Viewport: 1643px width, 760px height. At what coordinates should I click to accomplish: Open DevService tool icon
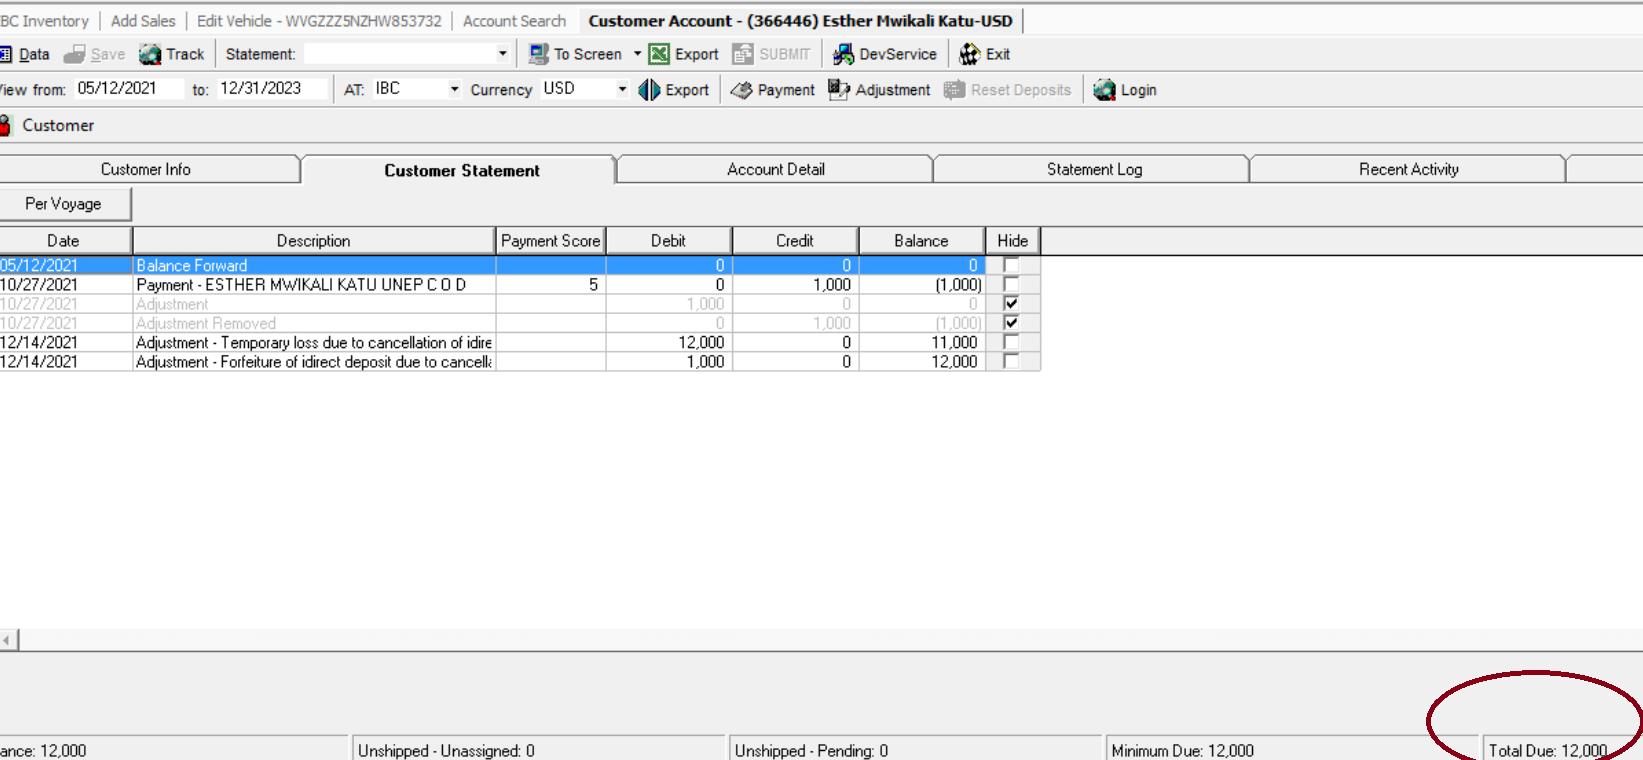pos(843,54)
